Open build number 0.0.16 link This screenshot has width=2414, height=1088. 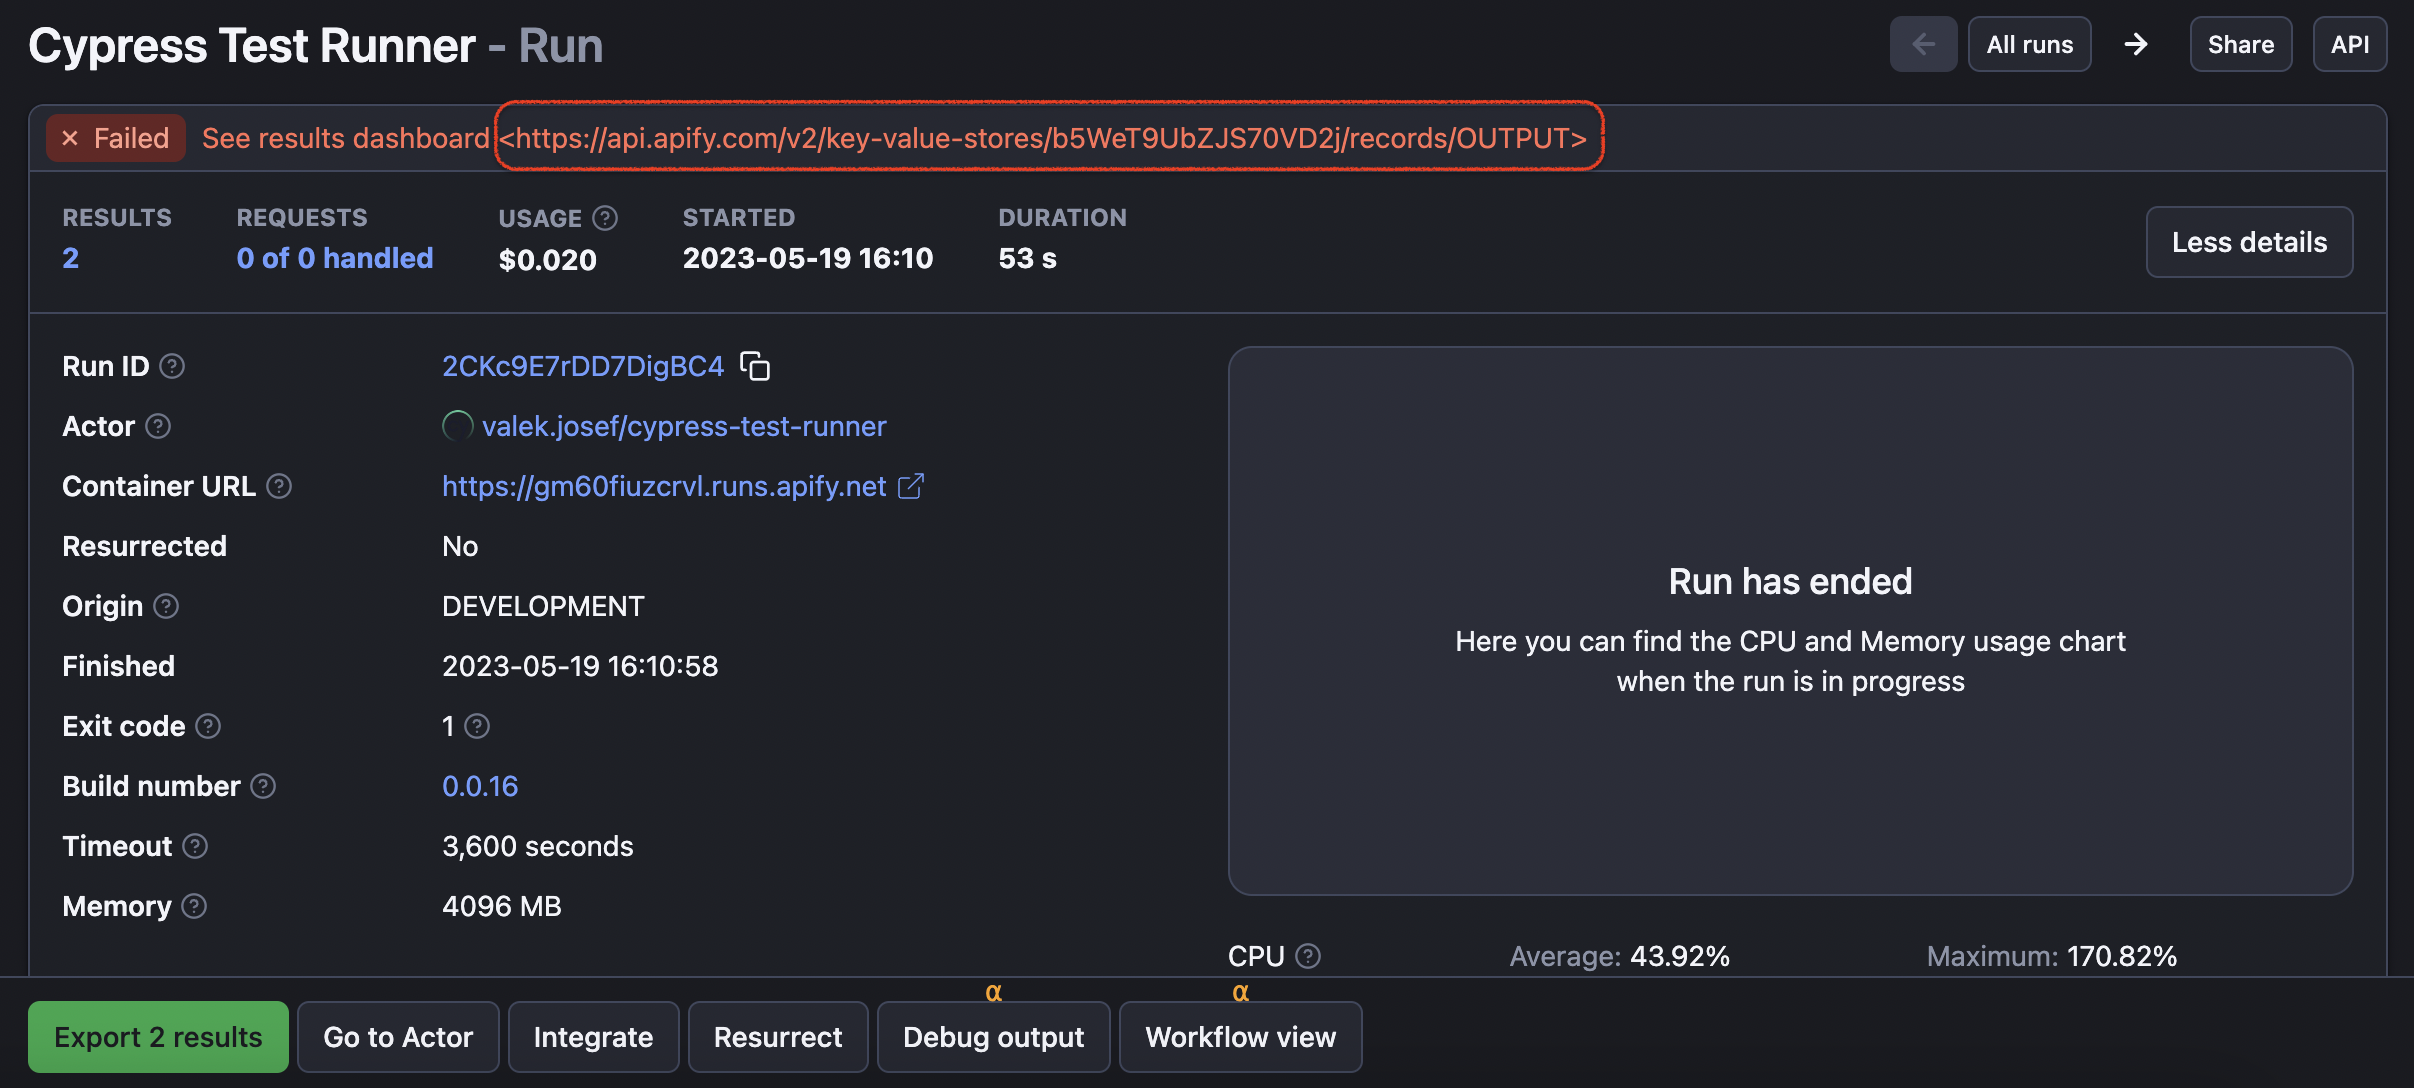pyautogui.click(x=480, y=786)
